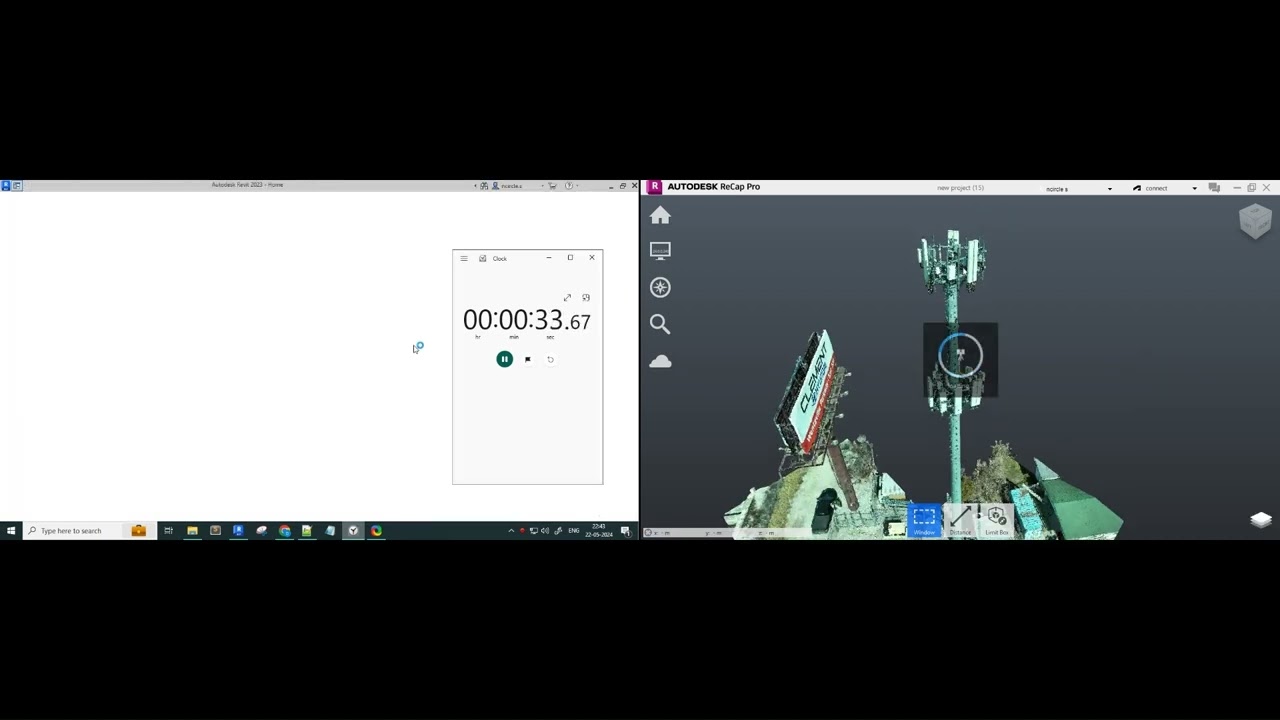
Task: Click the ViewCube in ReCap viewport
Action: tap(1255, 220)
